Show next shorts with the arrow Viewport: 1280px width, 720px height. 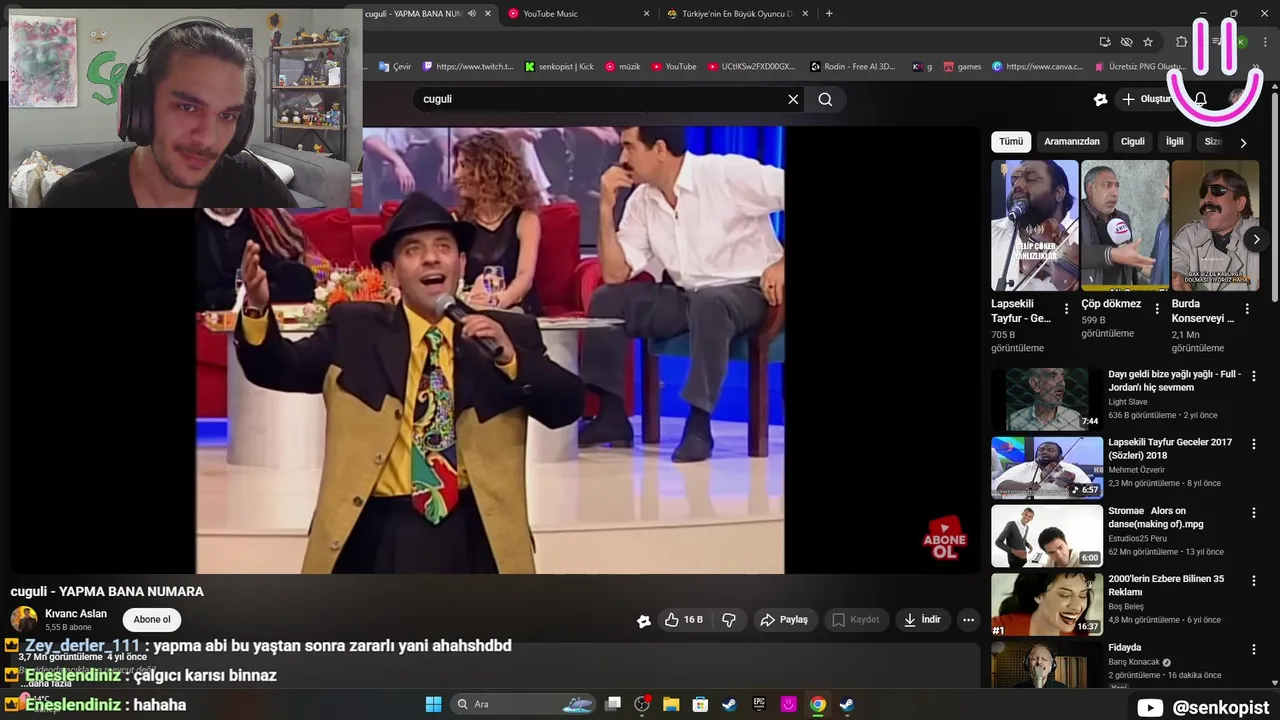tap(1256, 239)
